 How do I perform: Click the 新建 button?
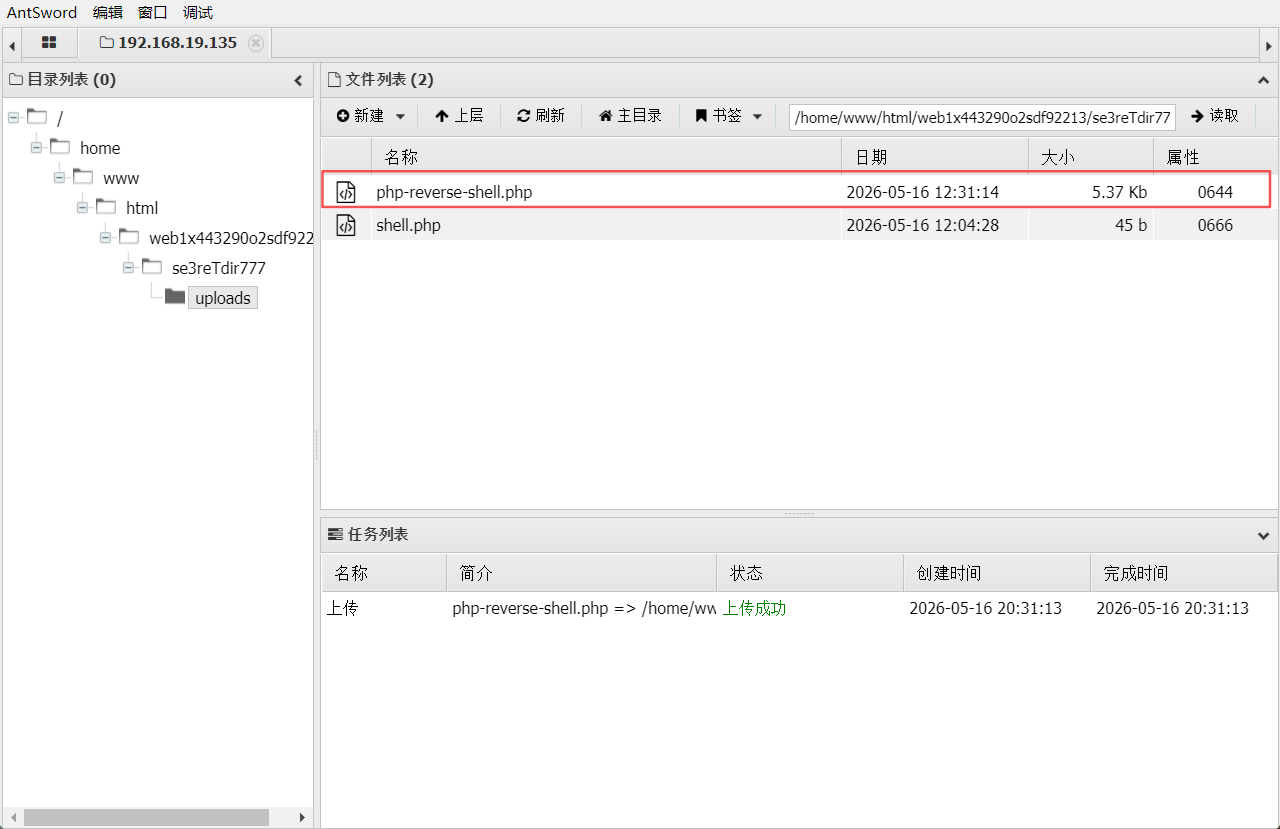[360, 116]
